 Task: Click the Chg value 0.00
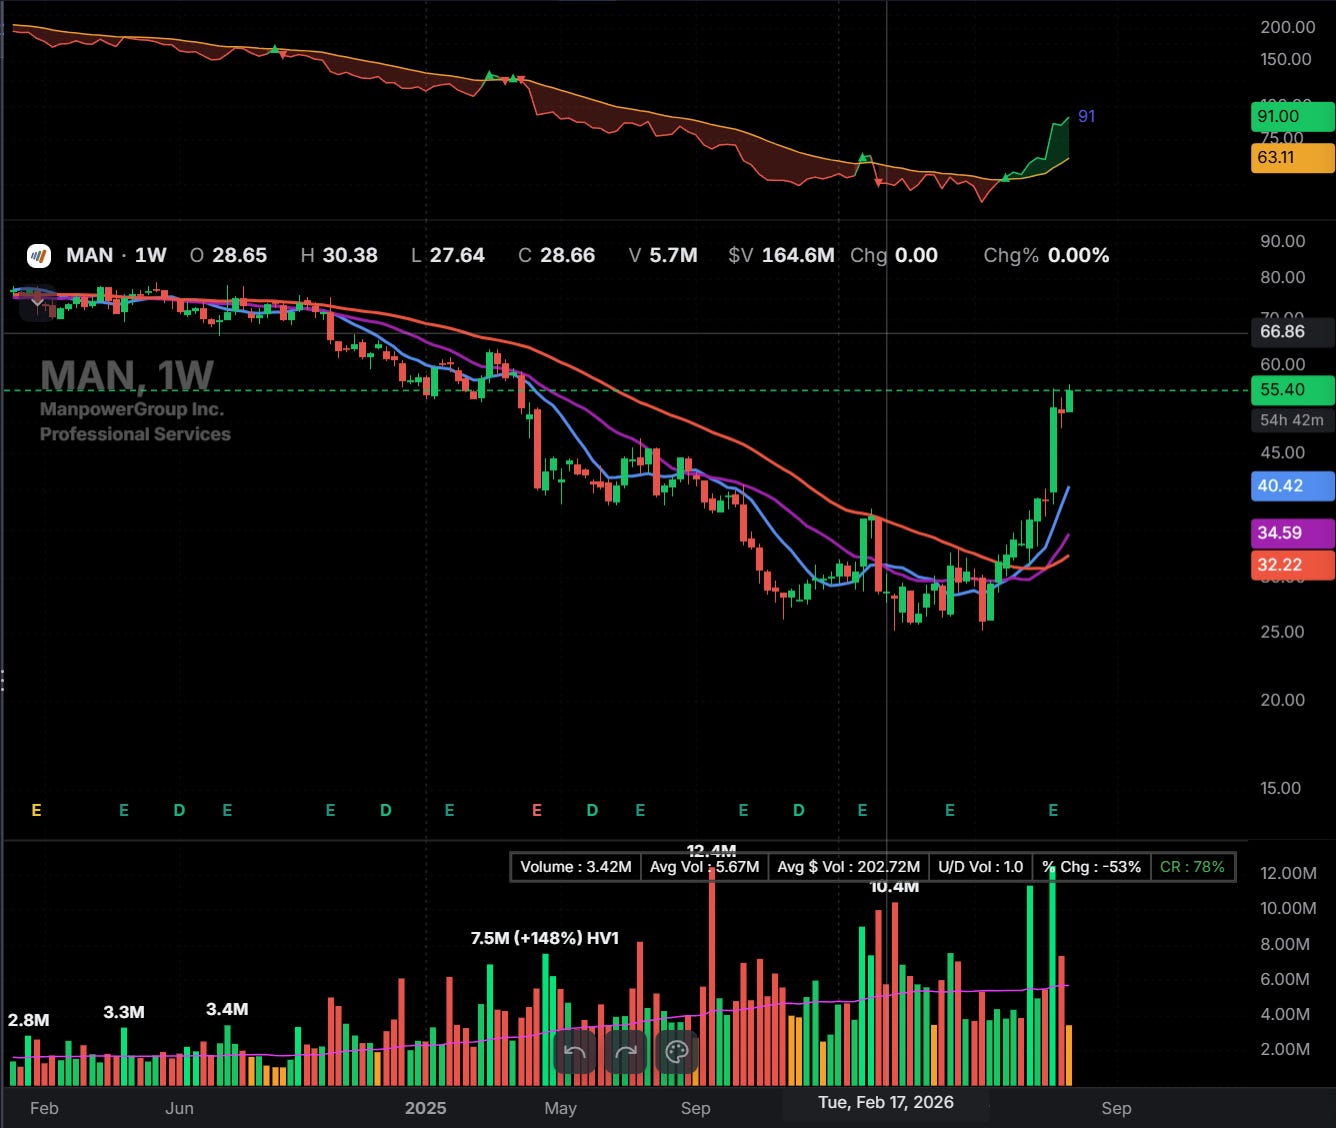[x=916, y=255]
